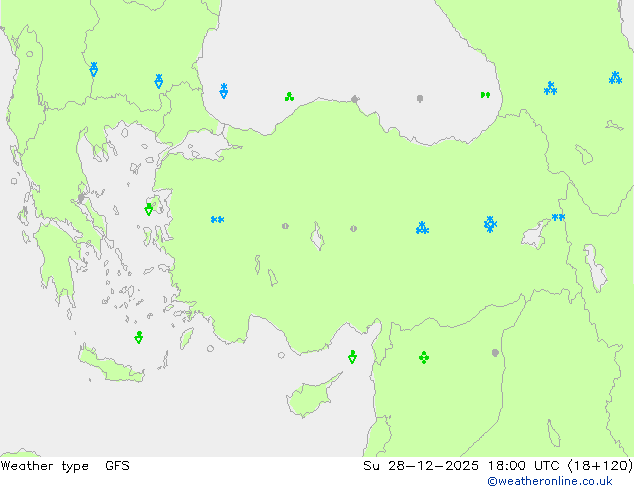634x490 pixels.
Task: Click blue double-snowflake symbol near Lake Van
Action: [x=558, y=218]
